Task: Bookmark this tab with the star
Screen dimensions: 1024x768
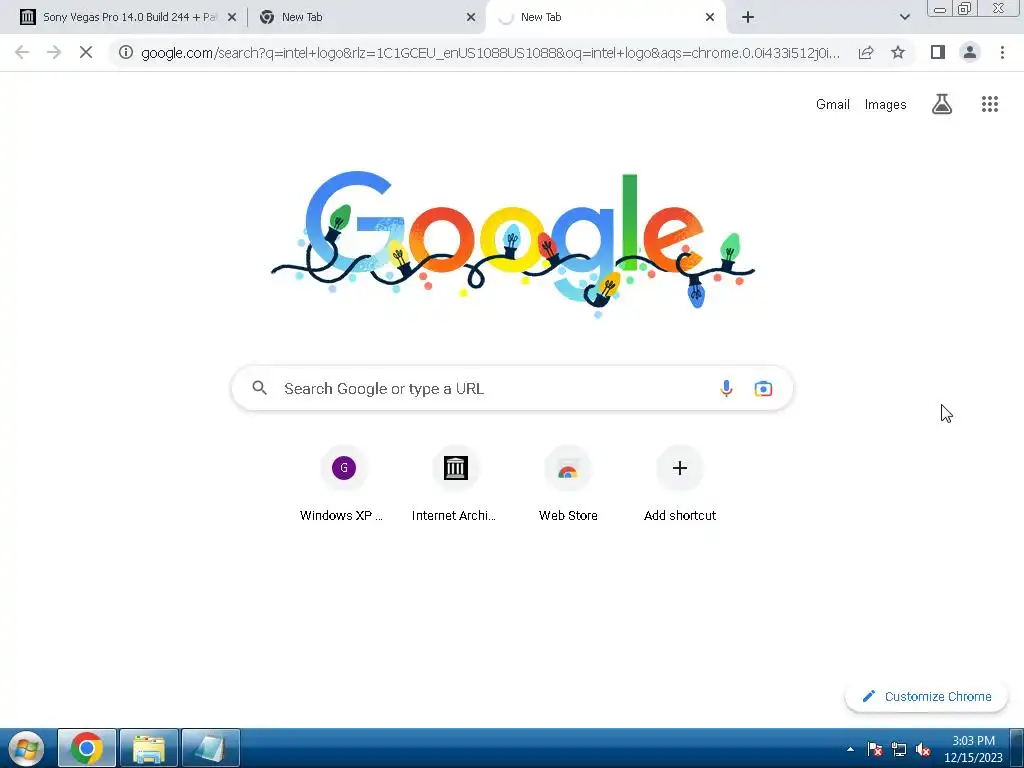Action: [898, 52]
